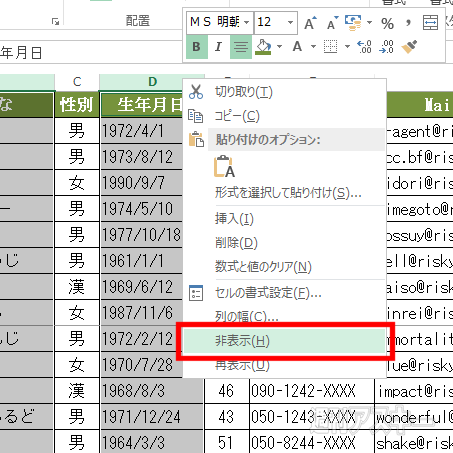Click the 性別 header cell
This screenshot has height=453, width=453.
(77, 105)
